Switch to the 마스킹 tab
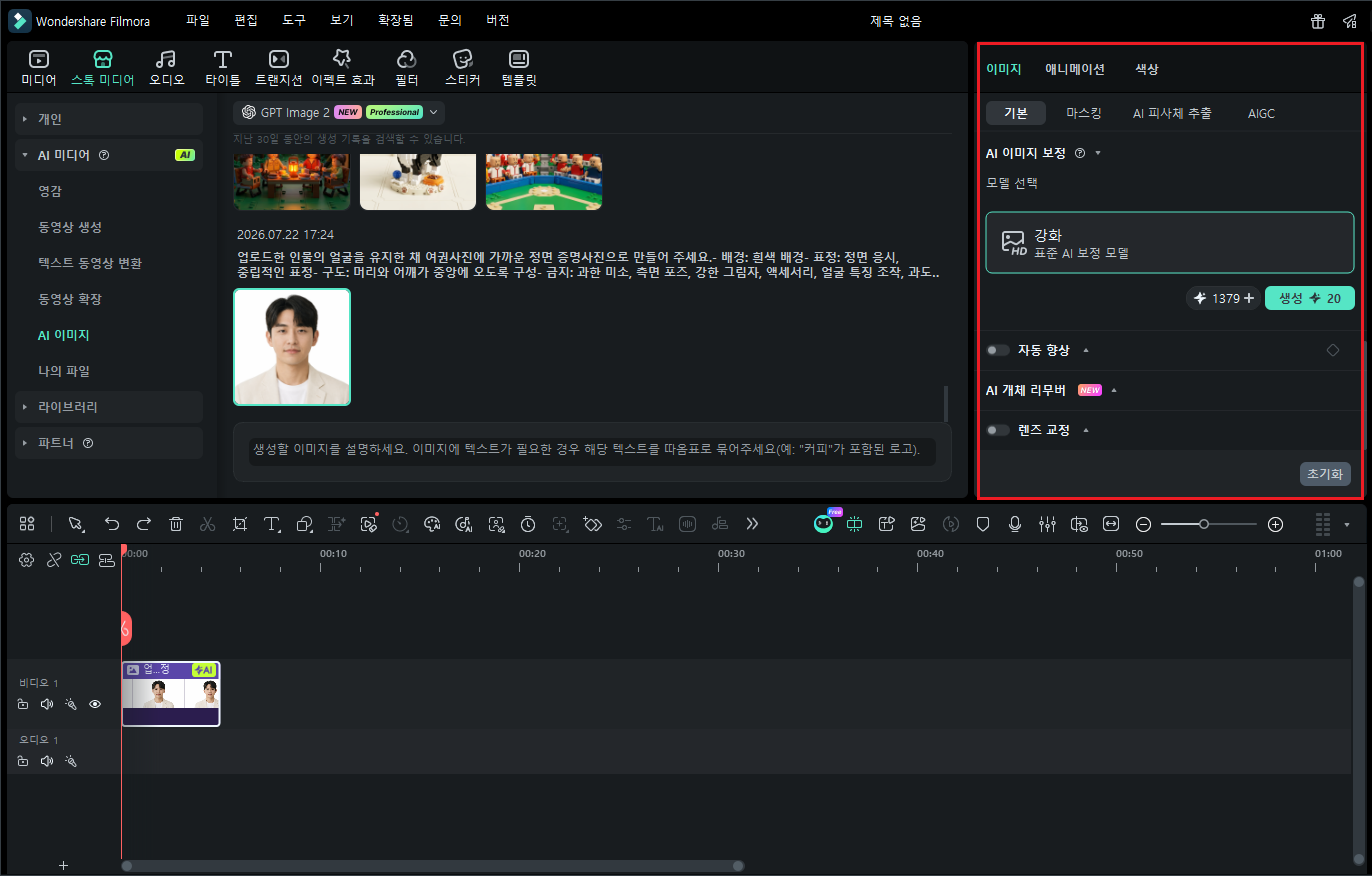The image size is (1372, 876). coord(1084,113)
